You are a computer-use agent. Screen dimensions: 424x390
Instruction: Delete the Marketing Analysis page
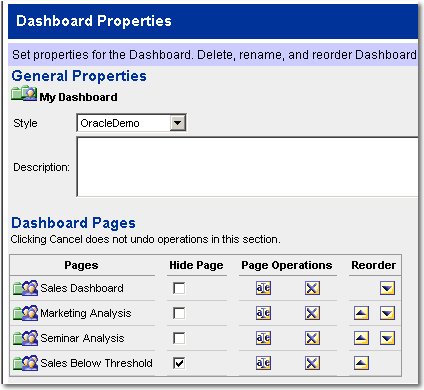click(312, 313)
